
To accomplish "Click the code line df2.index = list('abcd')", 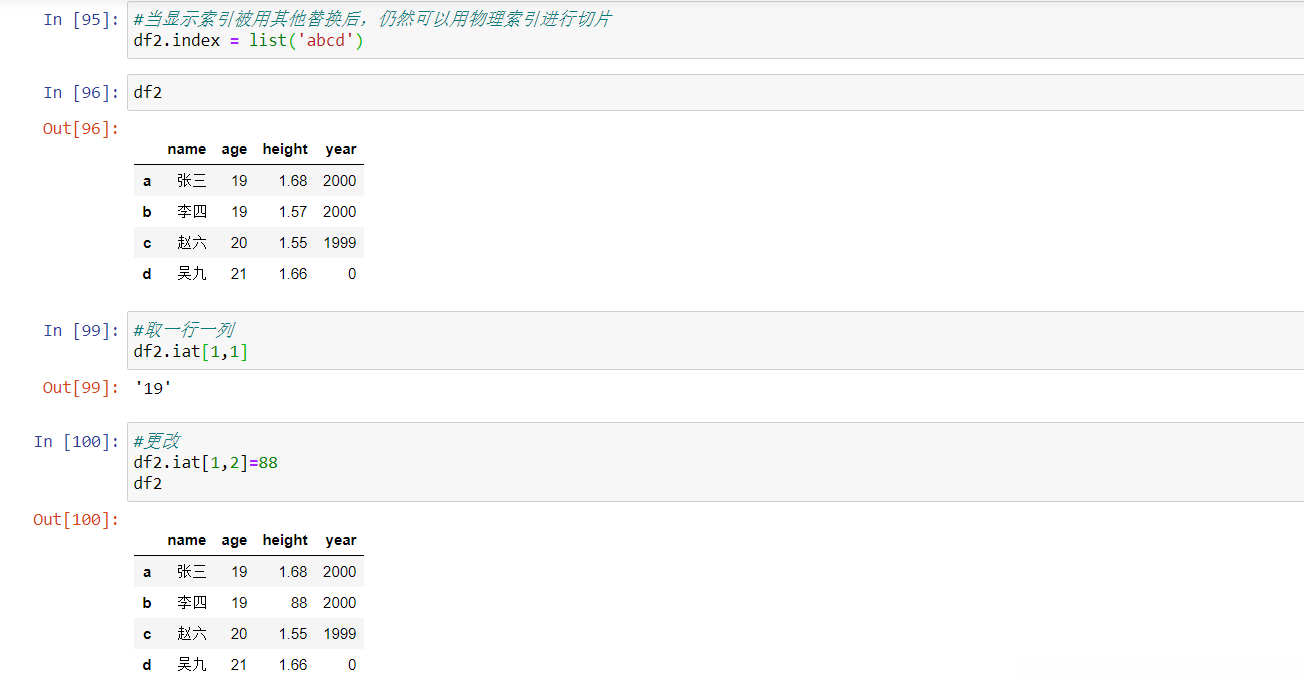I will click(x=248, y=42).
